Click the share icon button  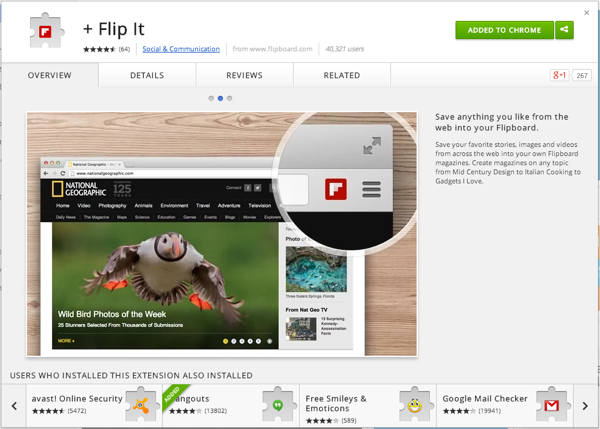tap(564, 30)
